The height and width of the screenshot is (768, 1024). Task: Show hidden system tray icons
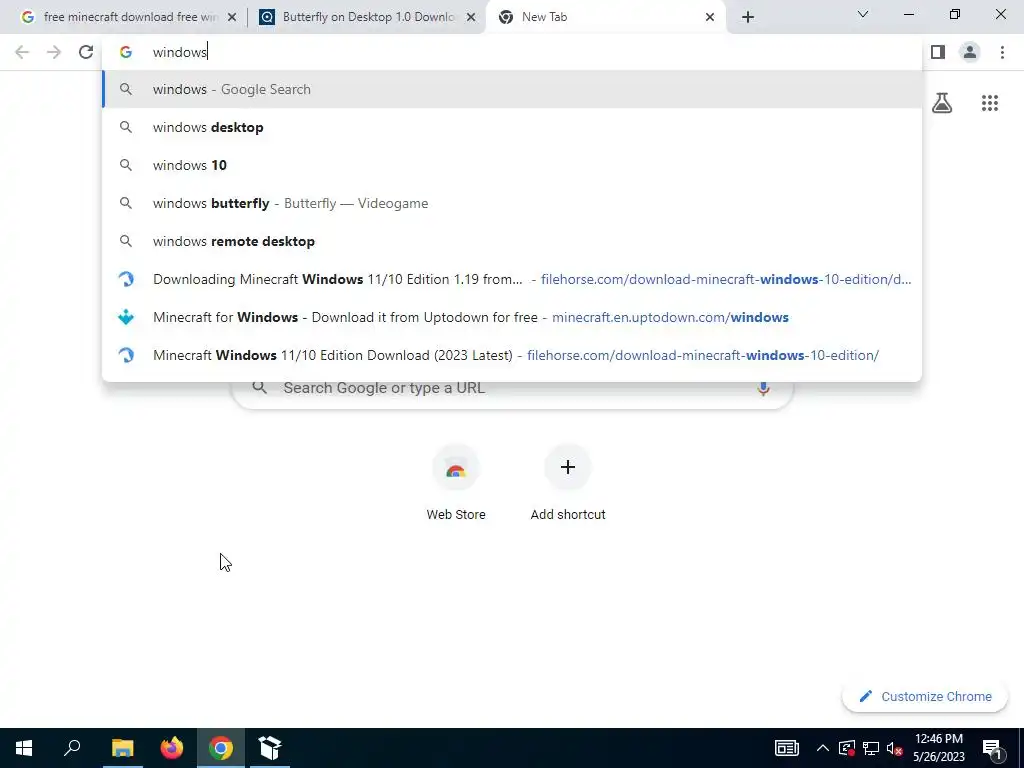click(823, 748)
